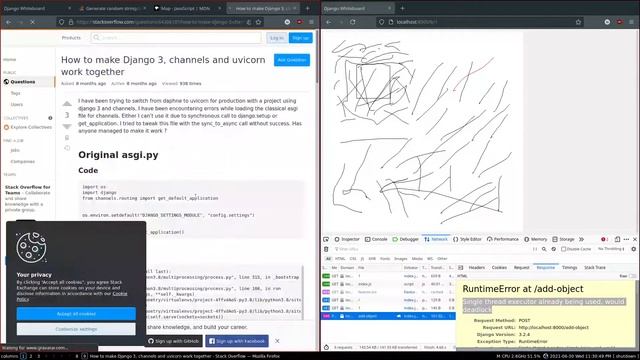Bookmark the question below vote arrows
The width and height of the screenshot is (640, 360).
pos(67,138)
